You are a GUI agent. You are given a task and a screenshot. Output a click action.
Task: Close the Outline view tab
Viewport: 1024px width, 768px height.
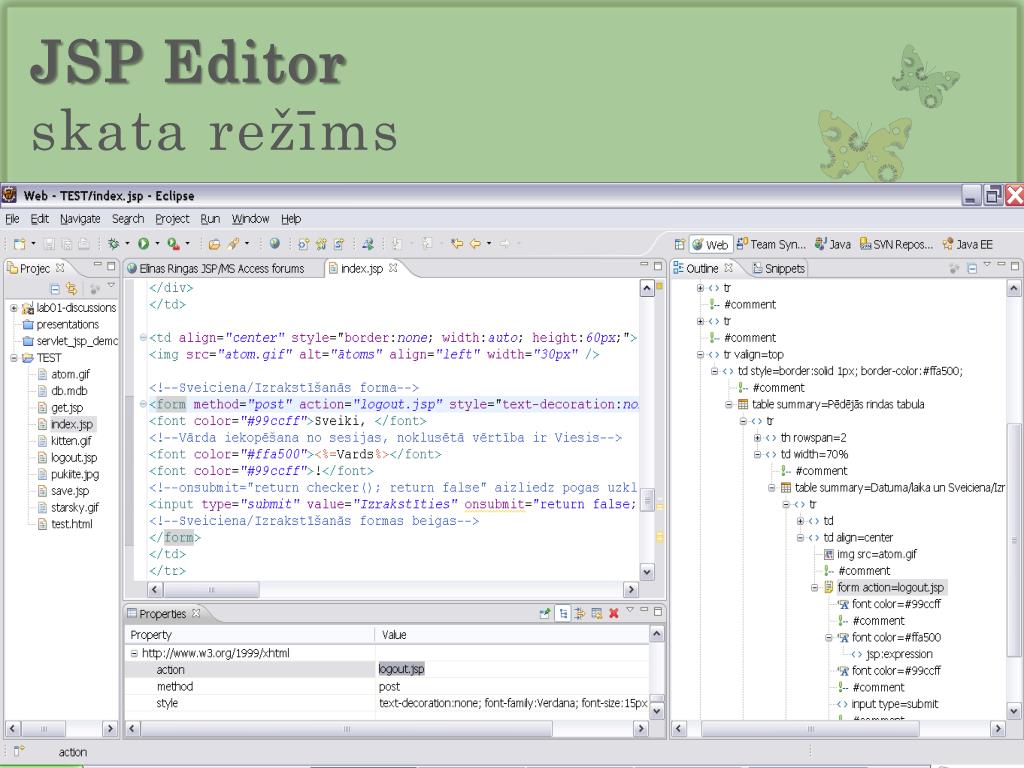point(728,268)
